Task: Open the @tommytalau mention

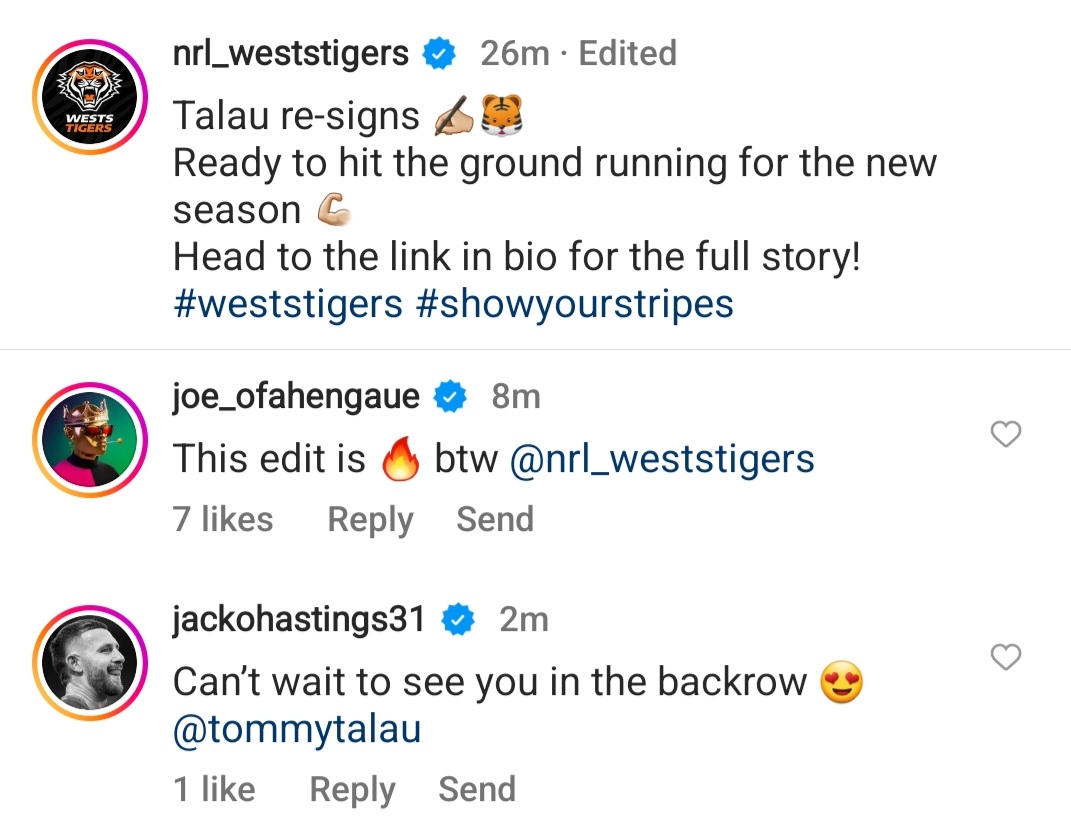Action: [295, 730]
